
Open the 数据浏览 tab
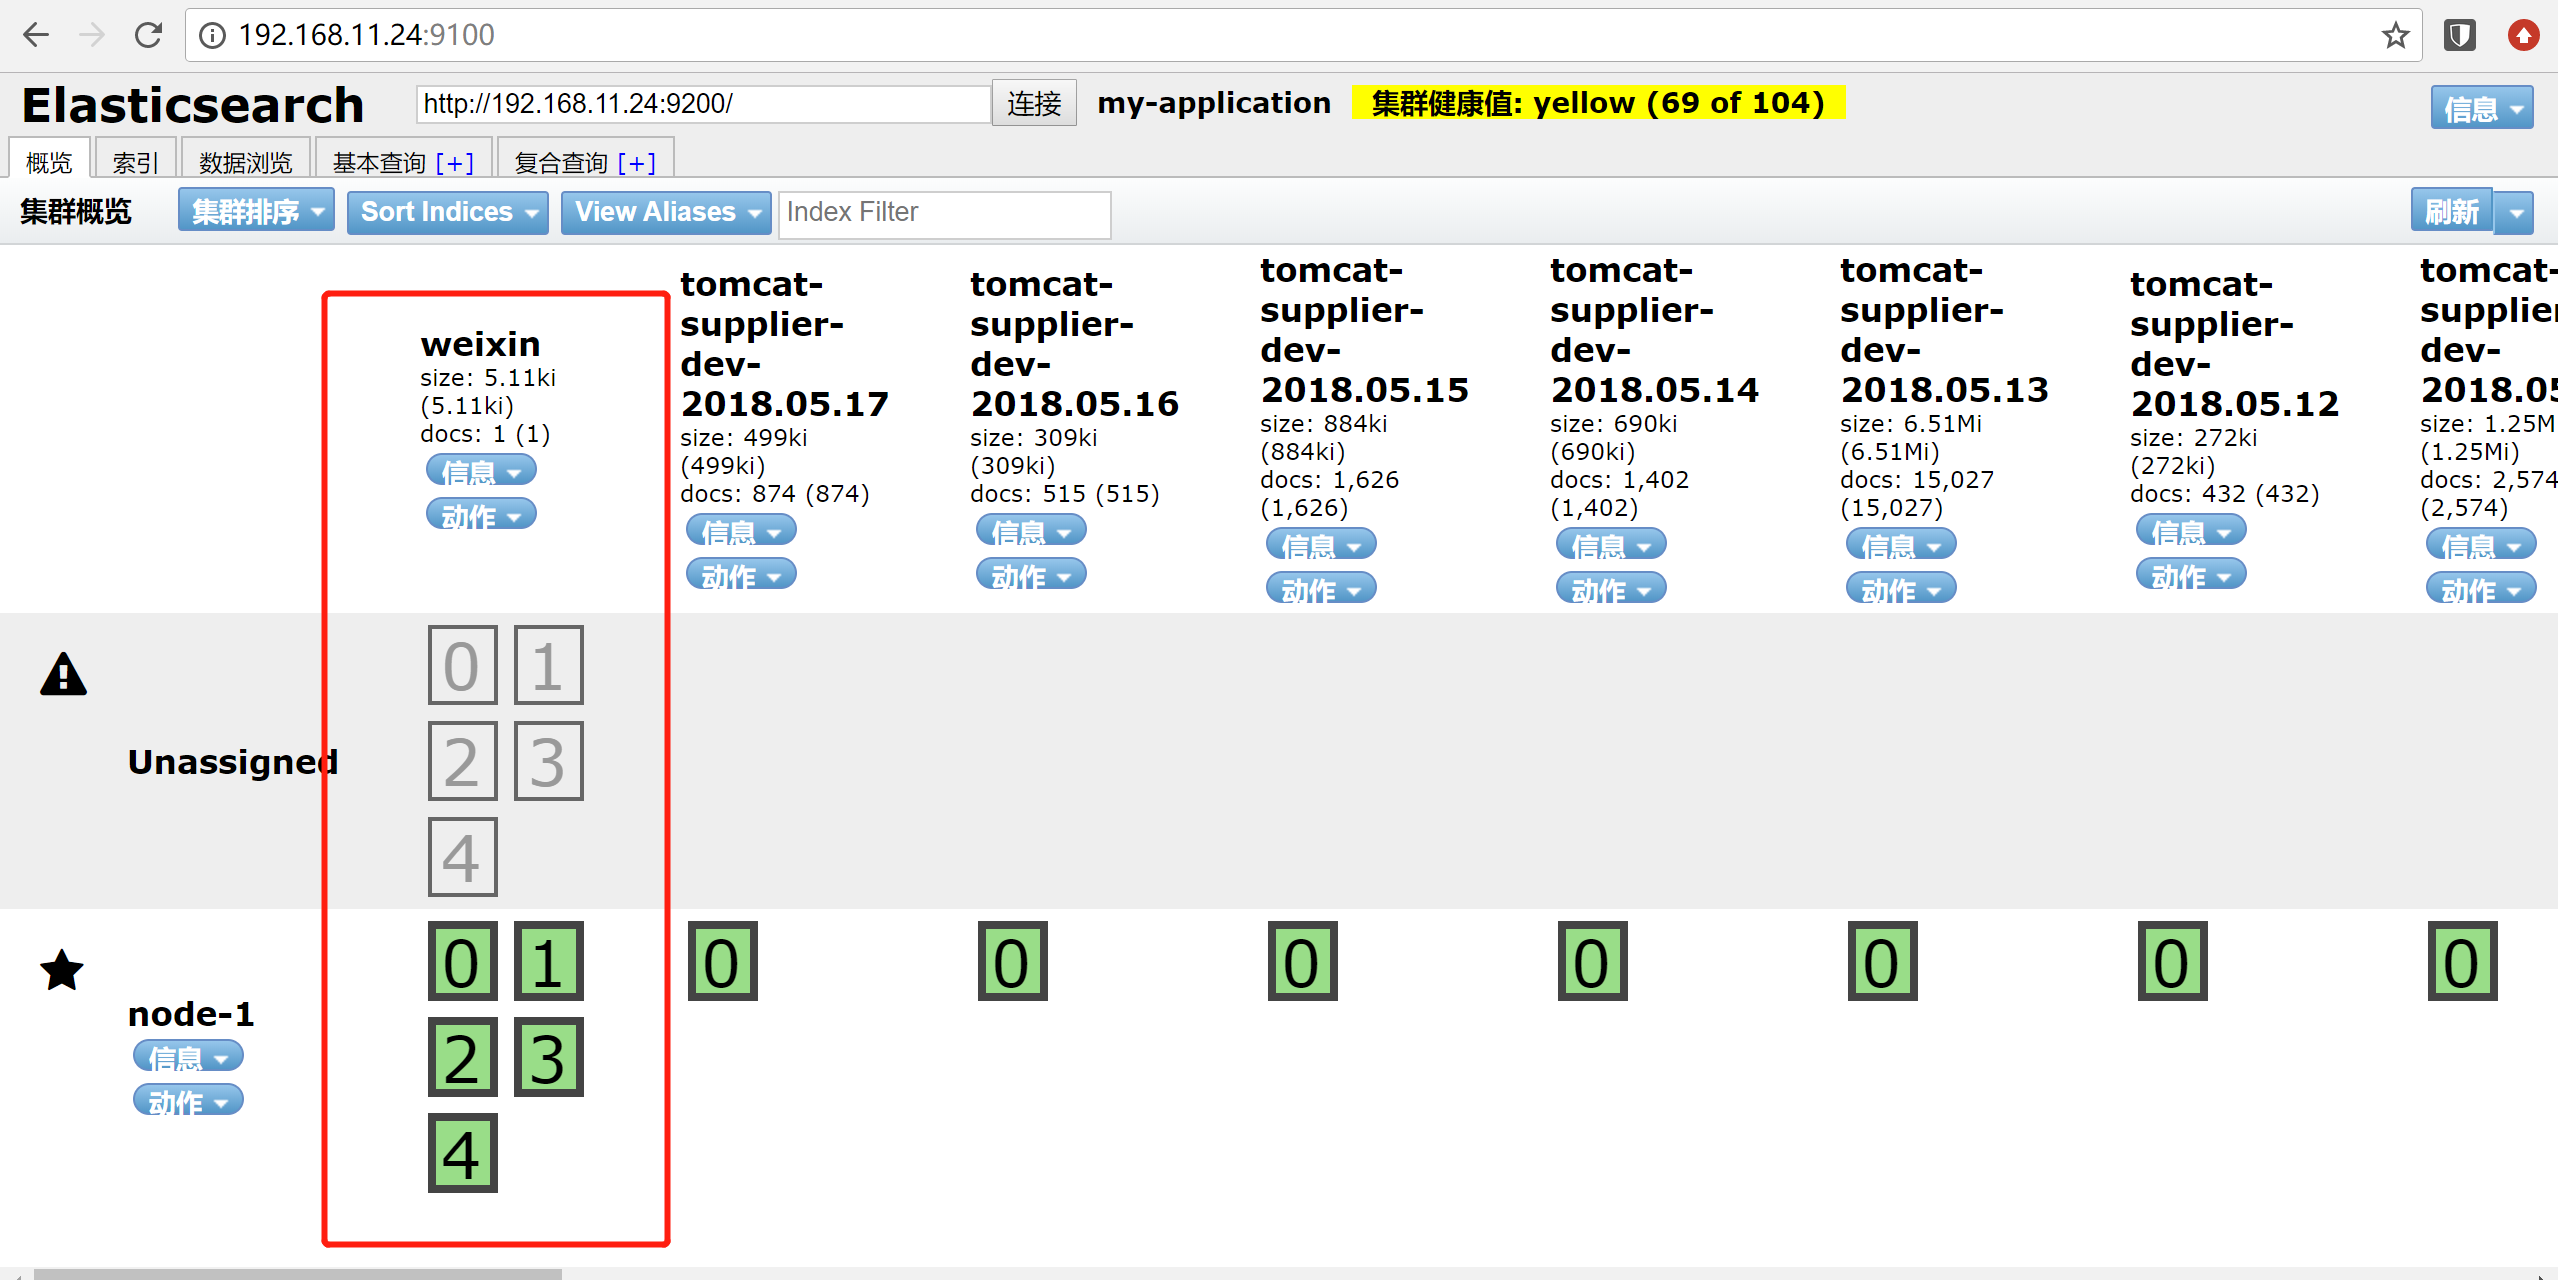245,161
